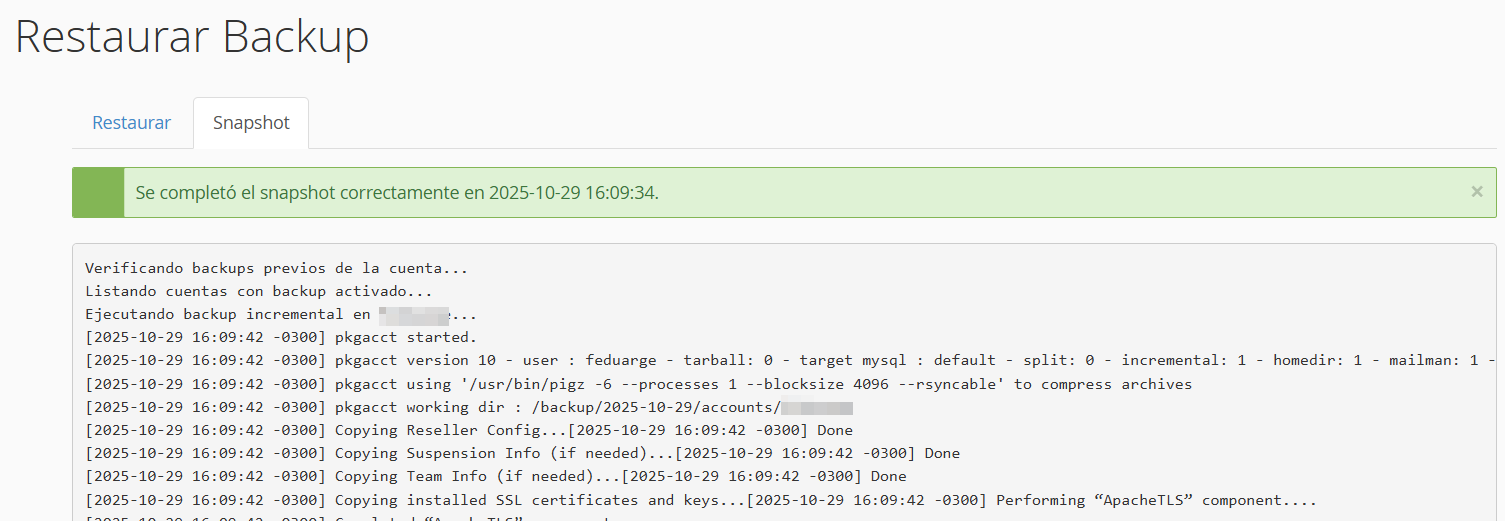Image resolution: width=1505 pixels, height=521 pixels.
Task: Click the blurred hostname after 'incremental en'
Action: [412, 314]
